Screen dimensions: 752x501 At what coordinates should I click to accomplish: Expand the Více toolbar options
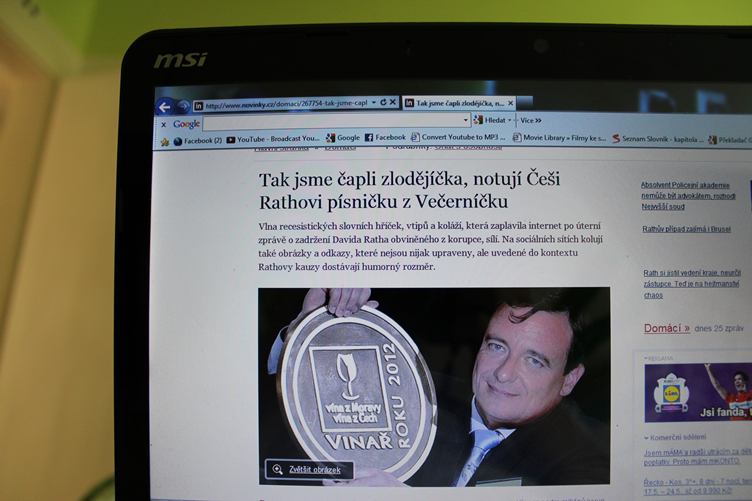(x=530, y=120)
